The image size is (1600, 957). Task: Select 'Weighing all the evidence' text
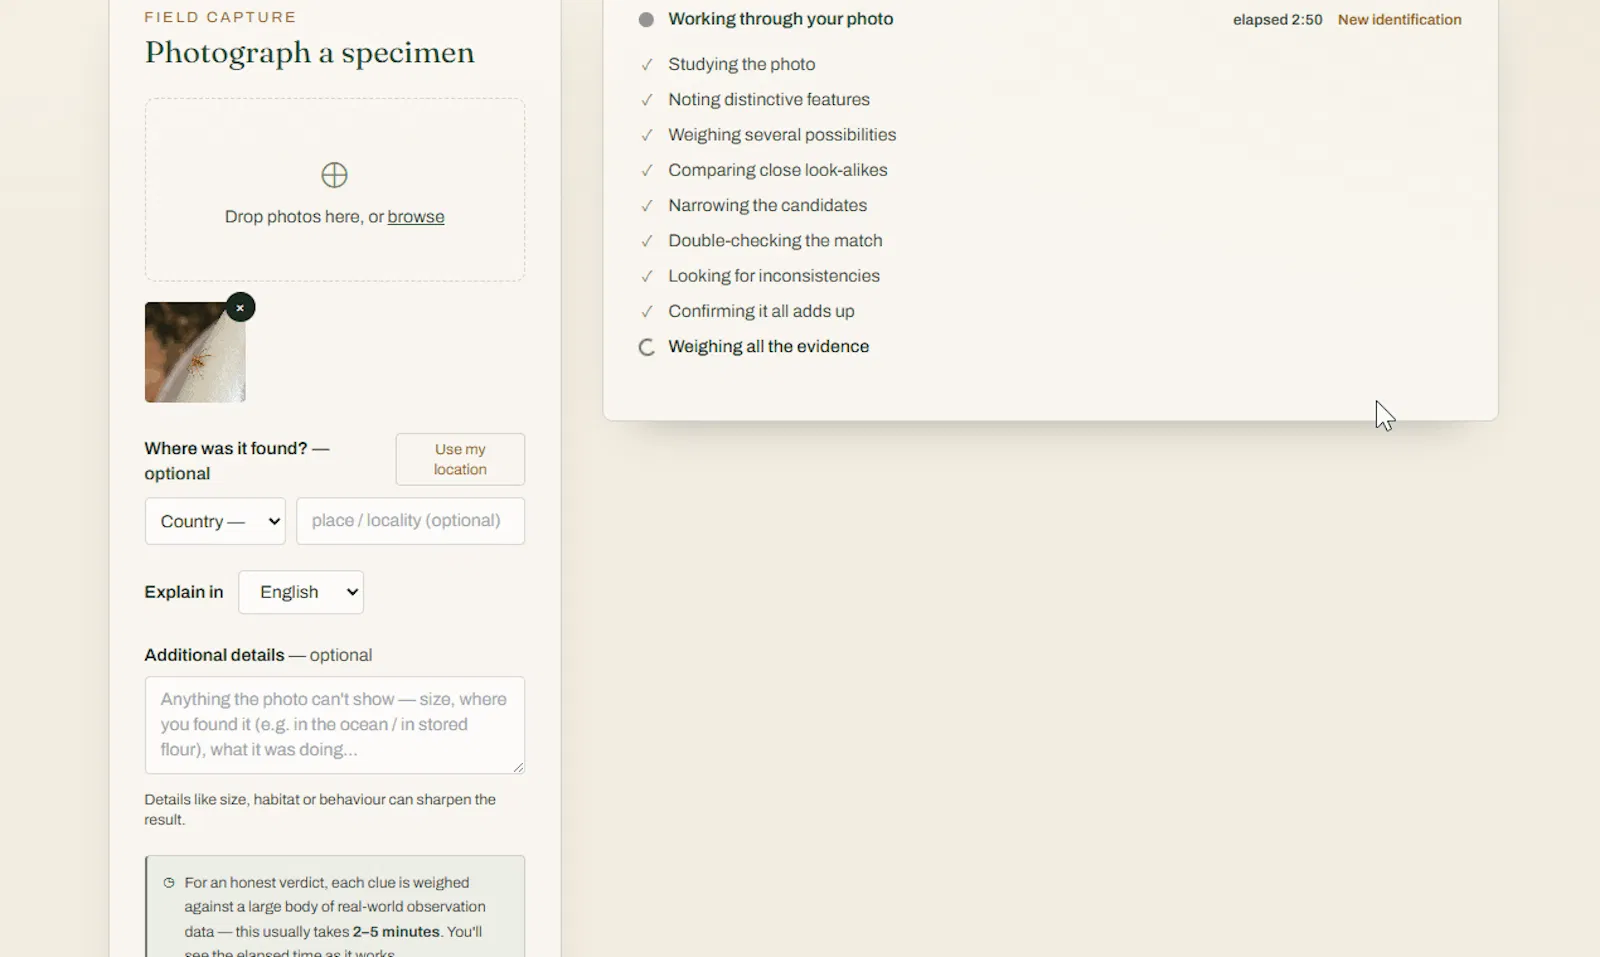[769, 347]
